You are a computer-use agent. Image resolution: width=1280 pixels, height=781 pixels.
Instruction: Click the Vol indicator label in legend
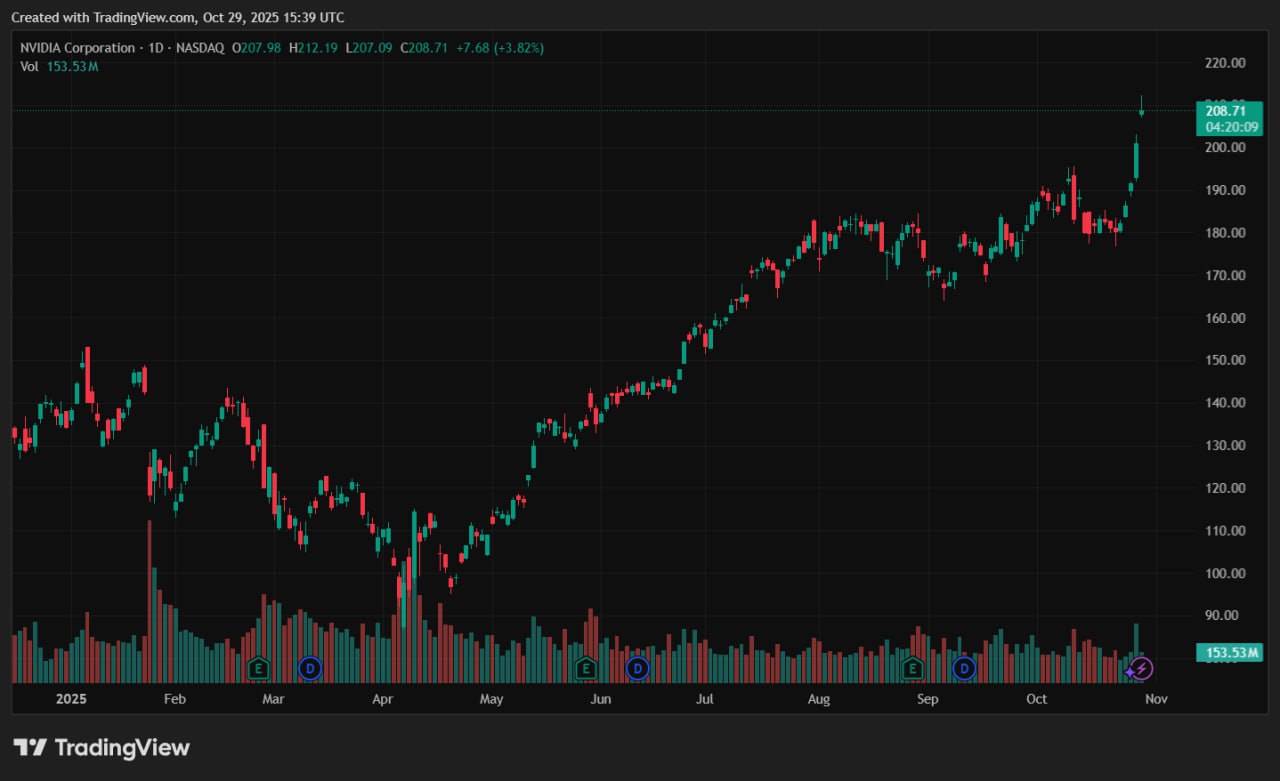[x=29, y=66]
